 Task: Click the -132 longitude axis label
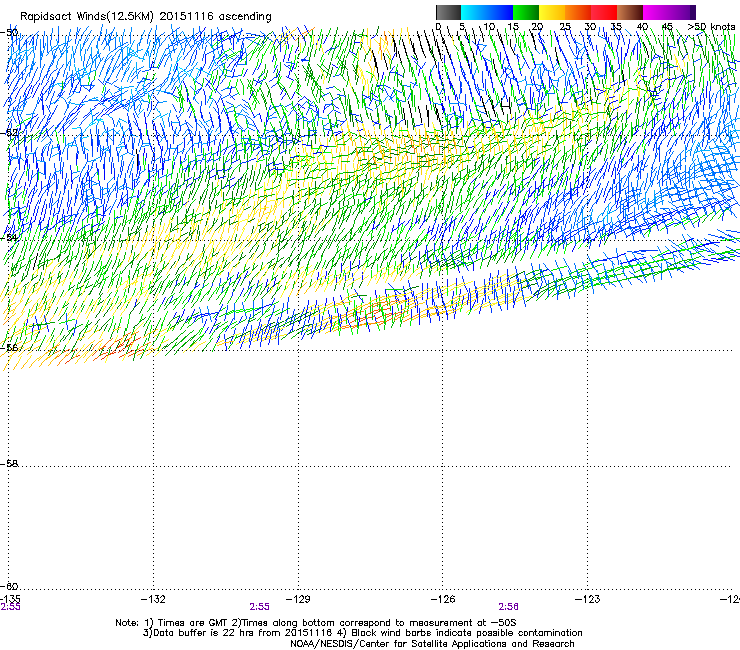(x=153, y=599)
